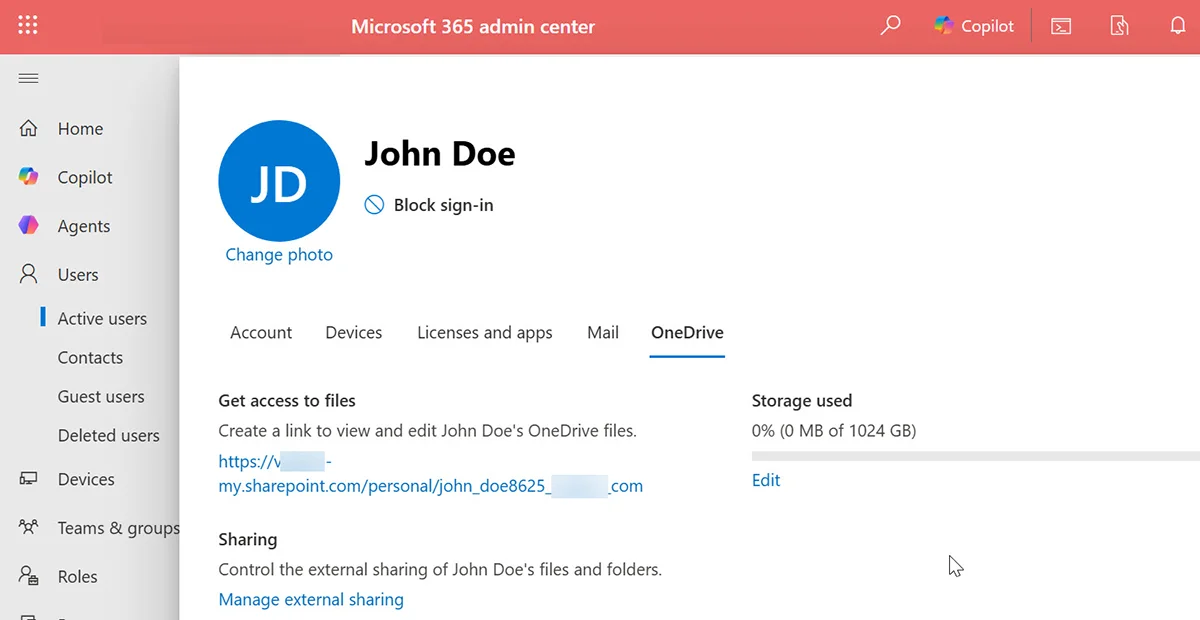The height and width of the screenshot is (620, 1200).
Task: Click Change photo under the avatar
Action: click(x=279, y=254)
